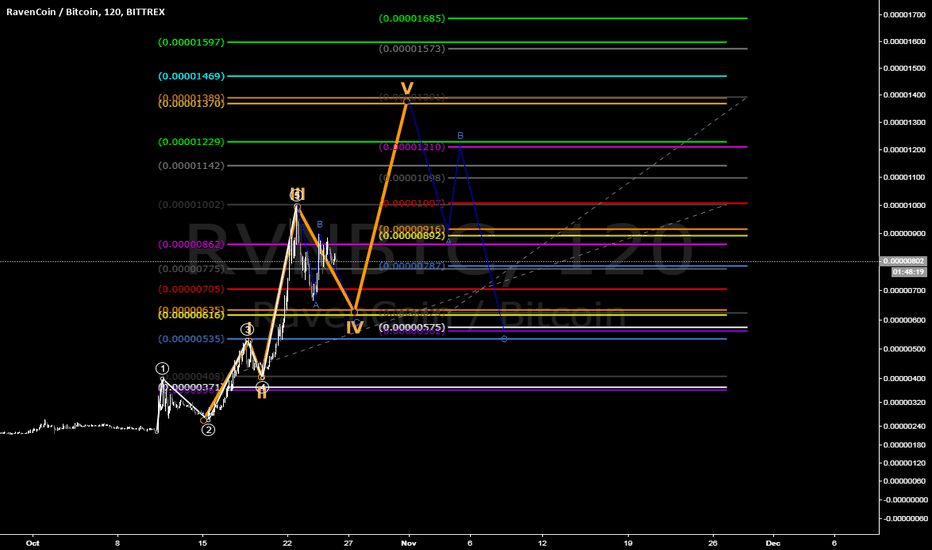932x550 pixels.
Task: Click the yellow (0.00000892) level label
Action: click(x=412, y=236)
